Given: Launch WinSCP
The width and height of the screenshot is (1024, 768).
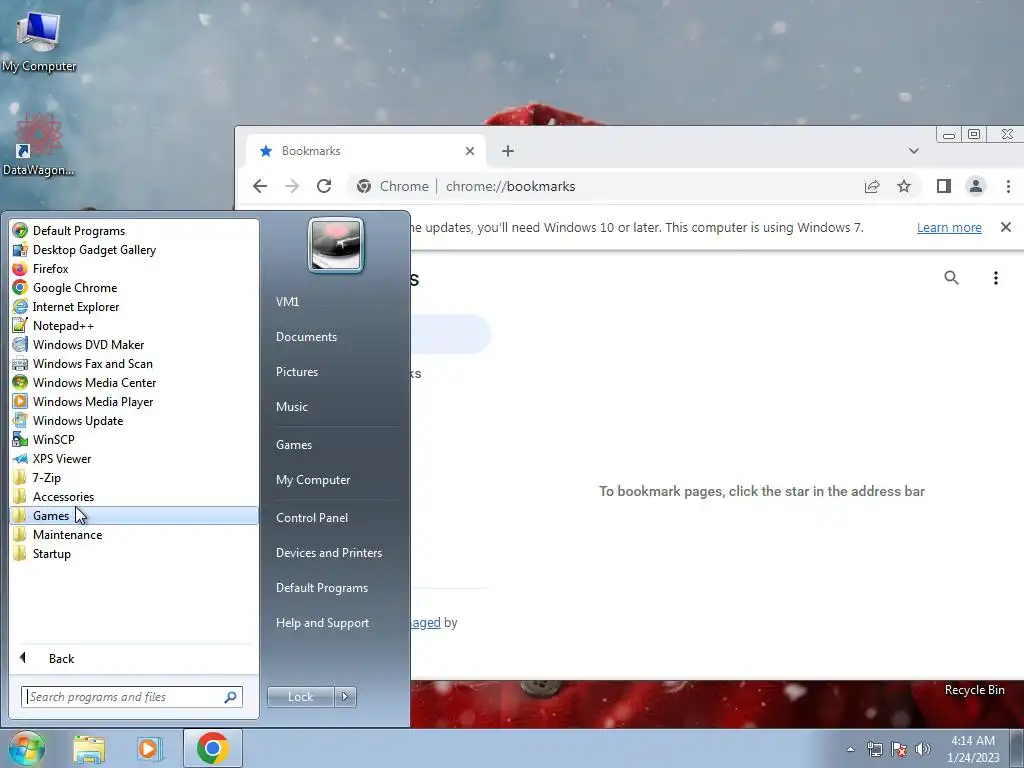Looking at the screenshot, I should pos(134,439).
